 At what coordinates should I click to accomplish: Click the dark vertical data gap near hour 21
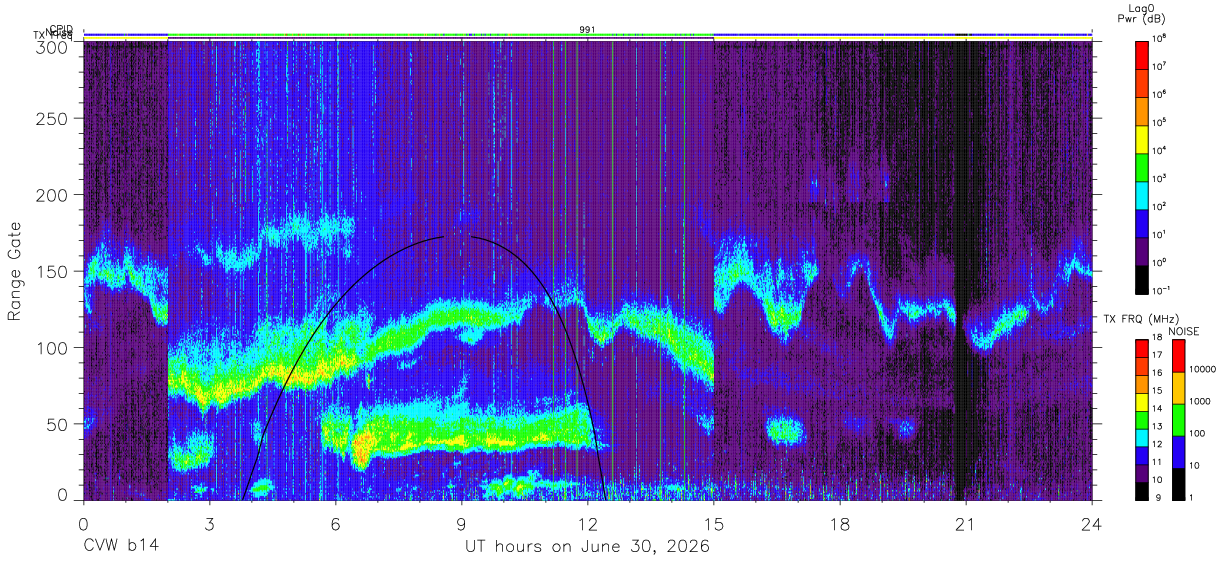pos(962,270)
